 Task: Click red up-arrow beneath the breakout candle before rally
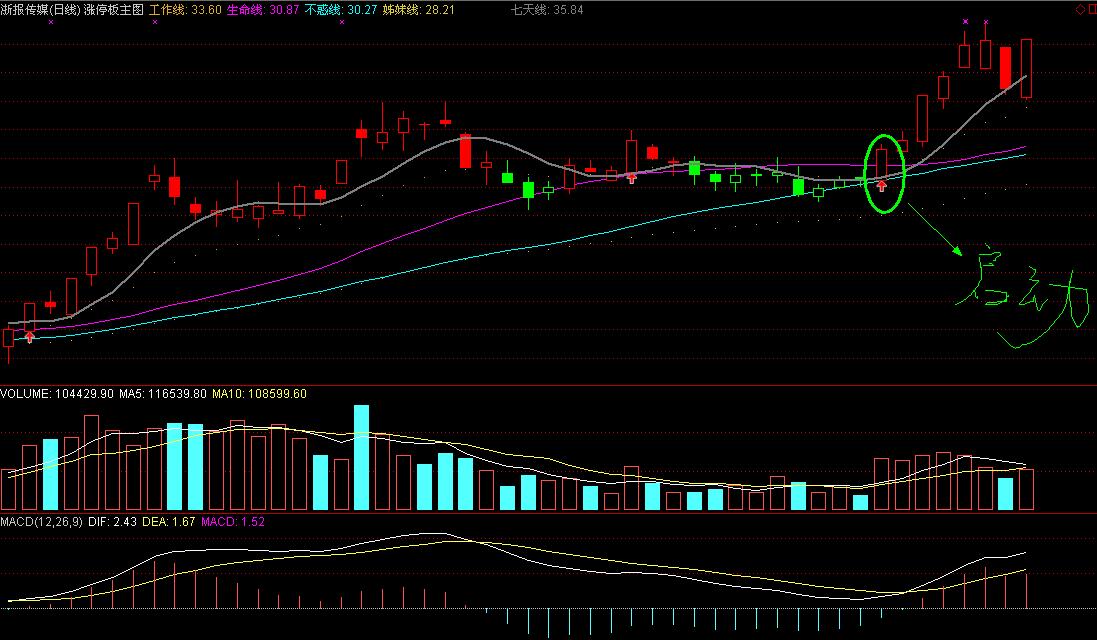tap(882, 185)
